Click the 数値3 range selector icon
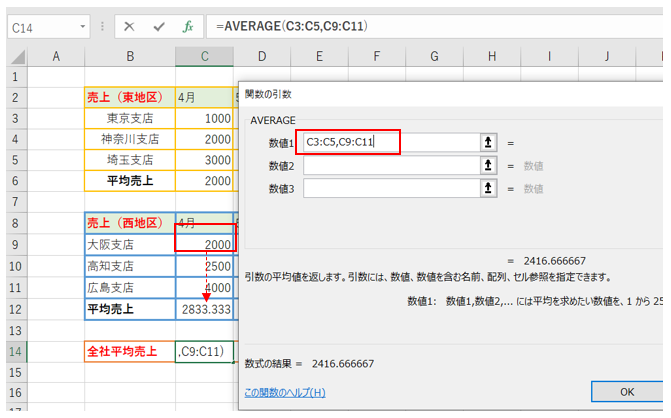 pyautogui.click(x=487, y=188)
